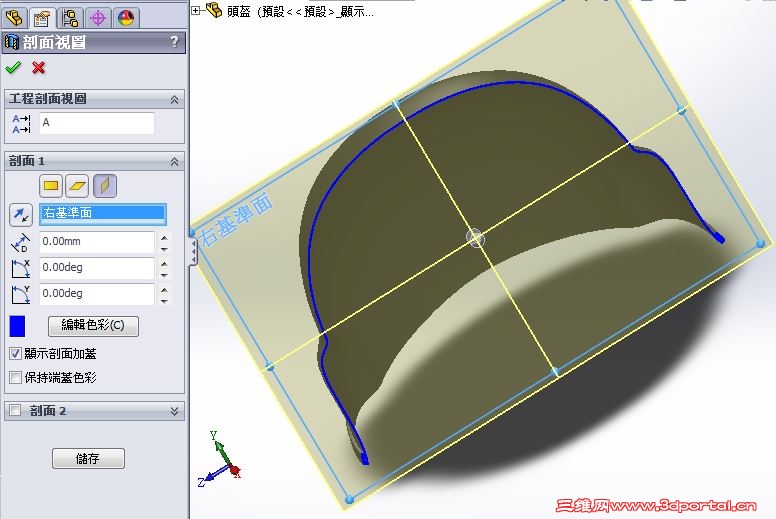The image size is (776, 519).
Task: Open help for section view panel
Action: point(174,42)
